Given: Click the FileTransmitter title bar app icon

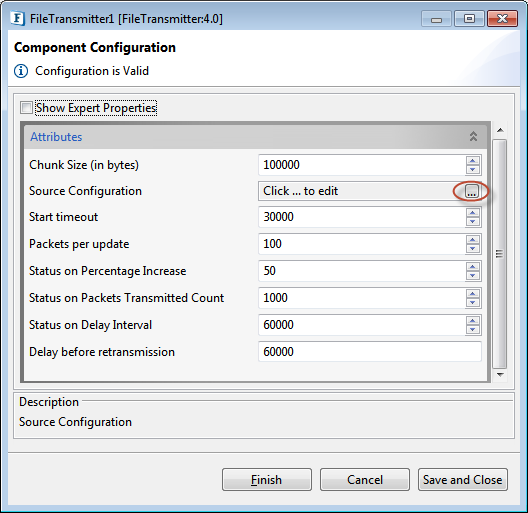Looking at the screenshot, I should click(18, 19).
